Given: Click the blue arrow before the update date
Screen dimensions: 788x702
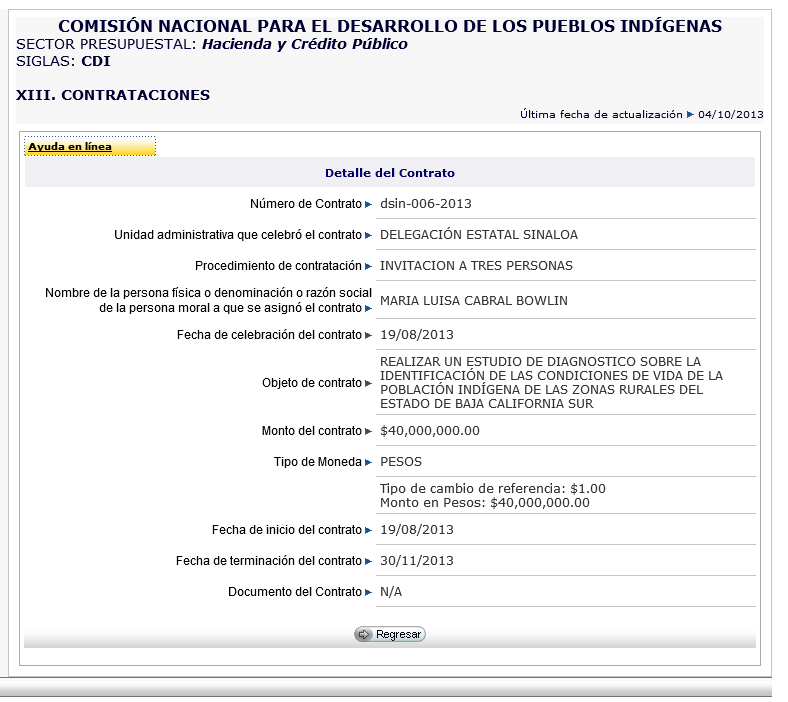Looking at the screenshot, I should pos(691,115).
